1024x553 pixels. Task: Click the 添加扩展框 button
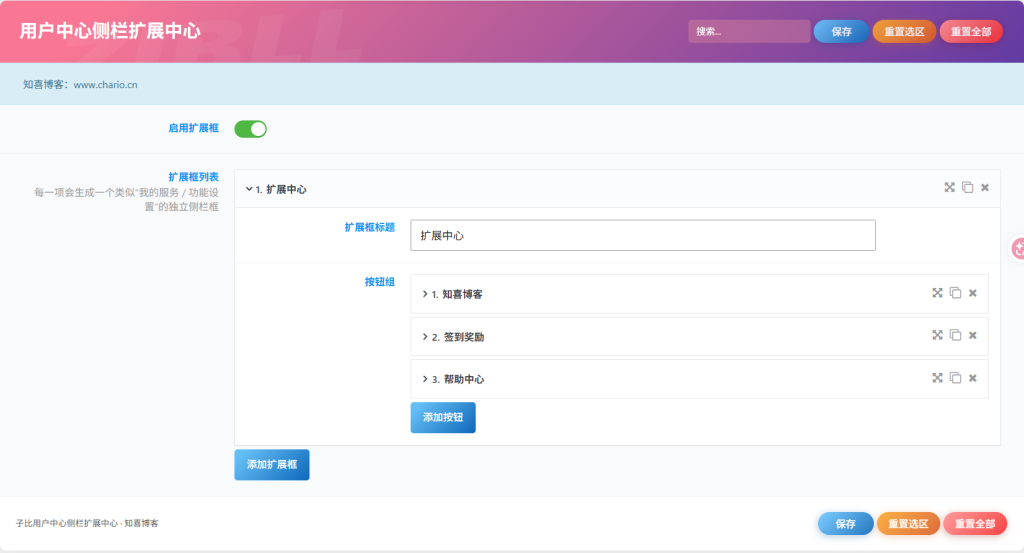pos(272,464)
